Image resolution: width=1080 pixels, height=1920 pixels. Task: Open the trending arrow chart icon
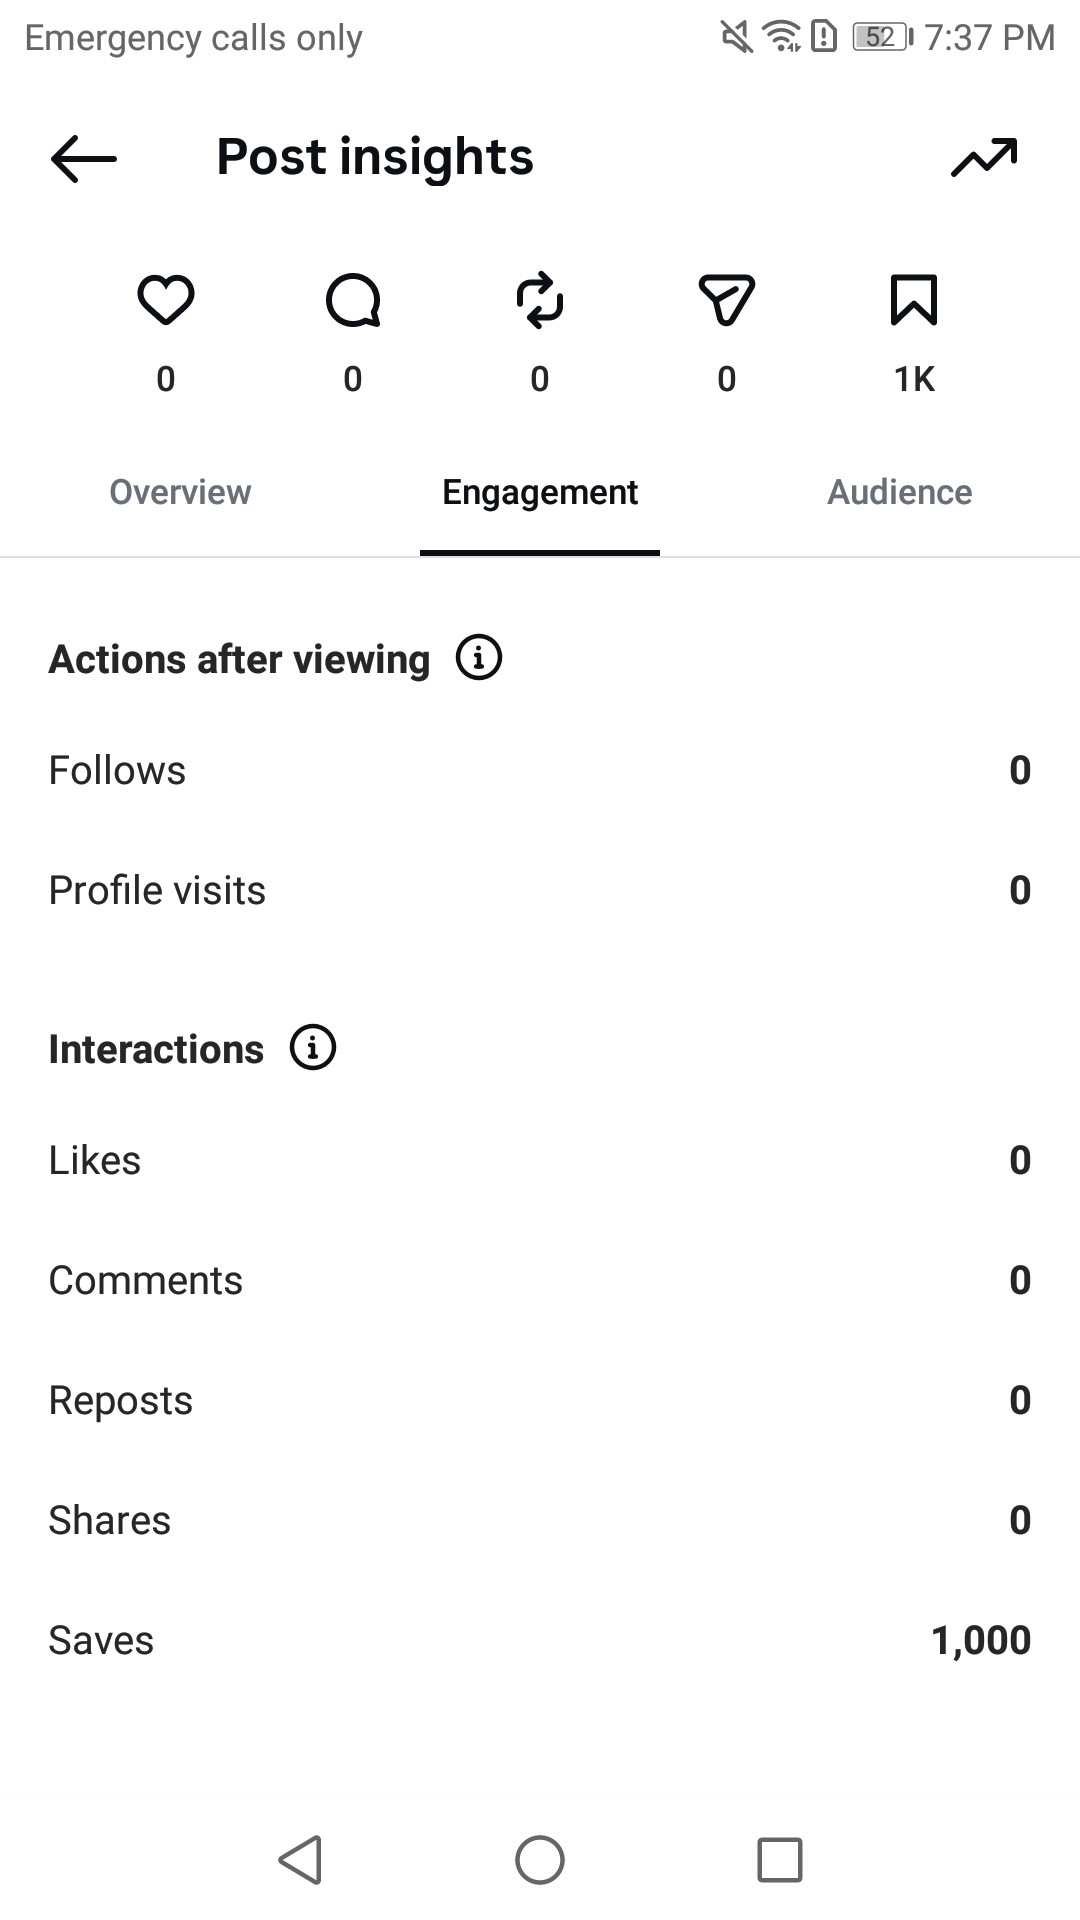click(984, 157)
